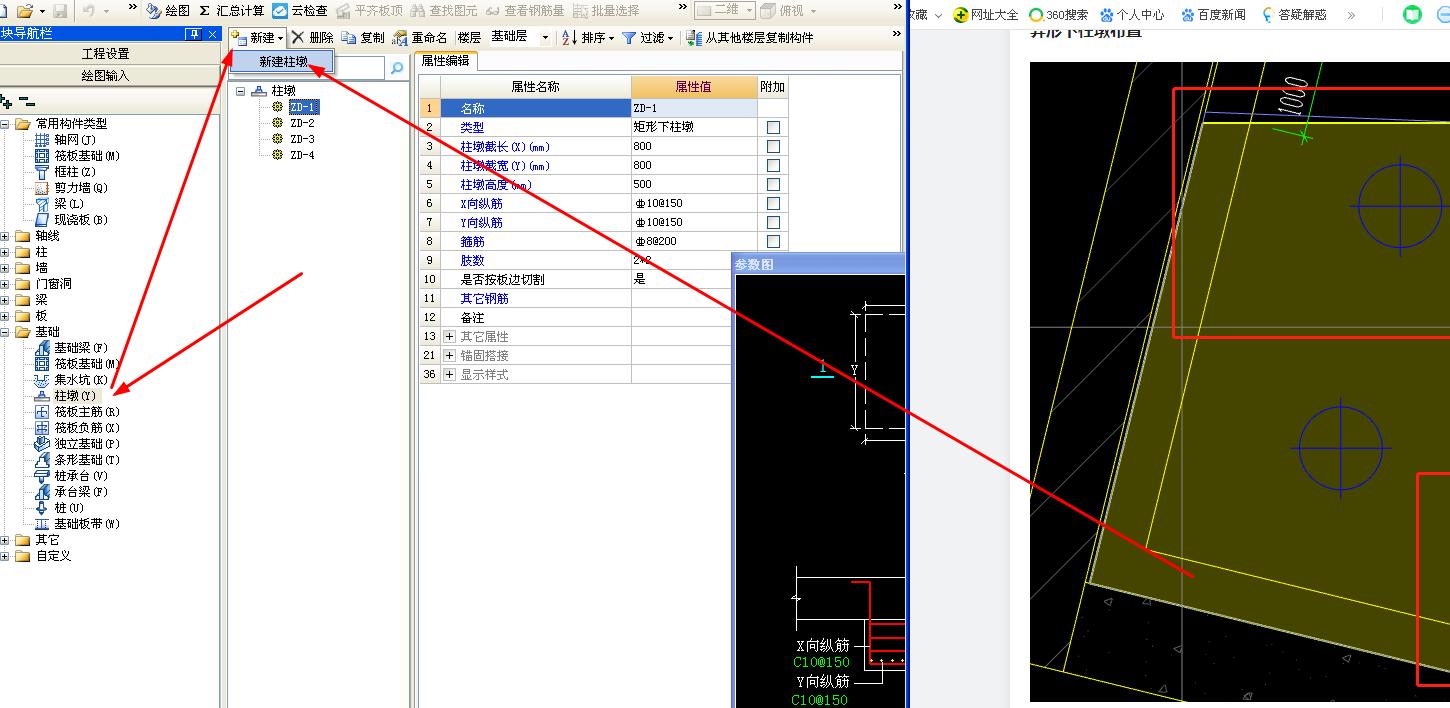Select 筏板主筋(R) icon in tree
Viewport: 1450px width, 708px height.
click(x=42, y=412)
